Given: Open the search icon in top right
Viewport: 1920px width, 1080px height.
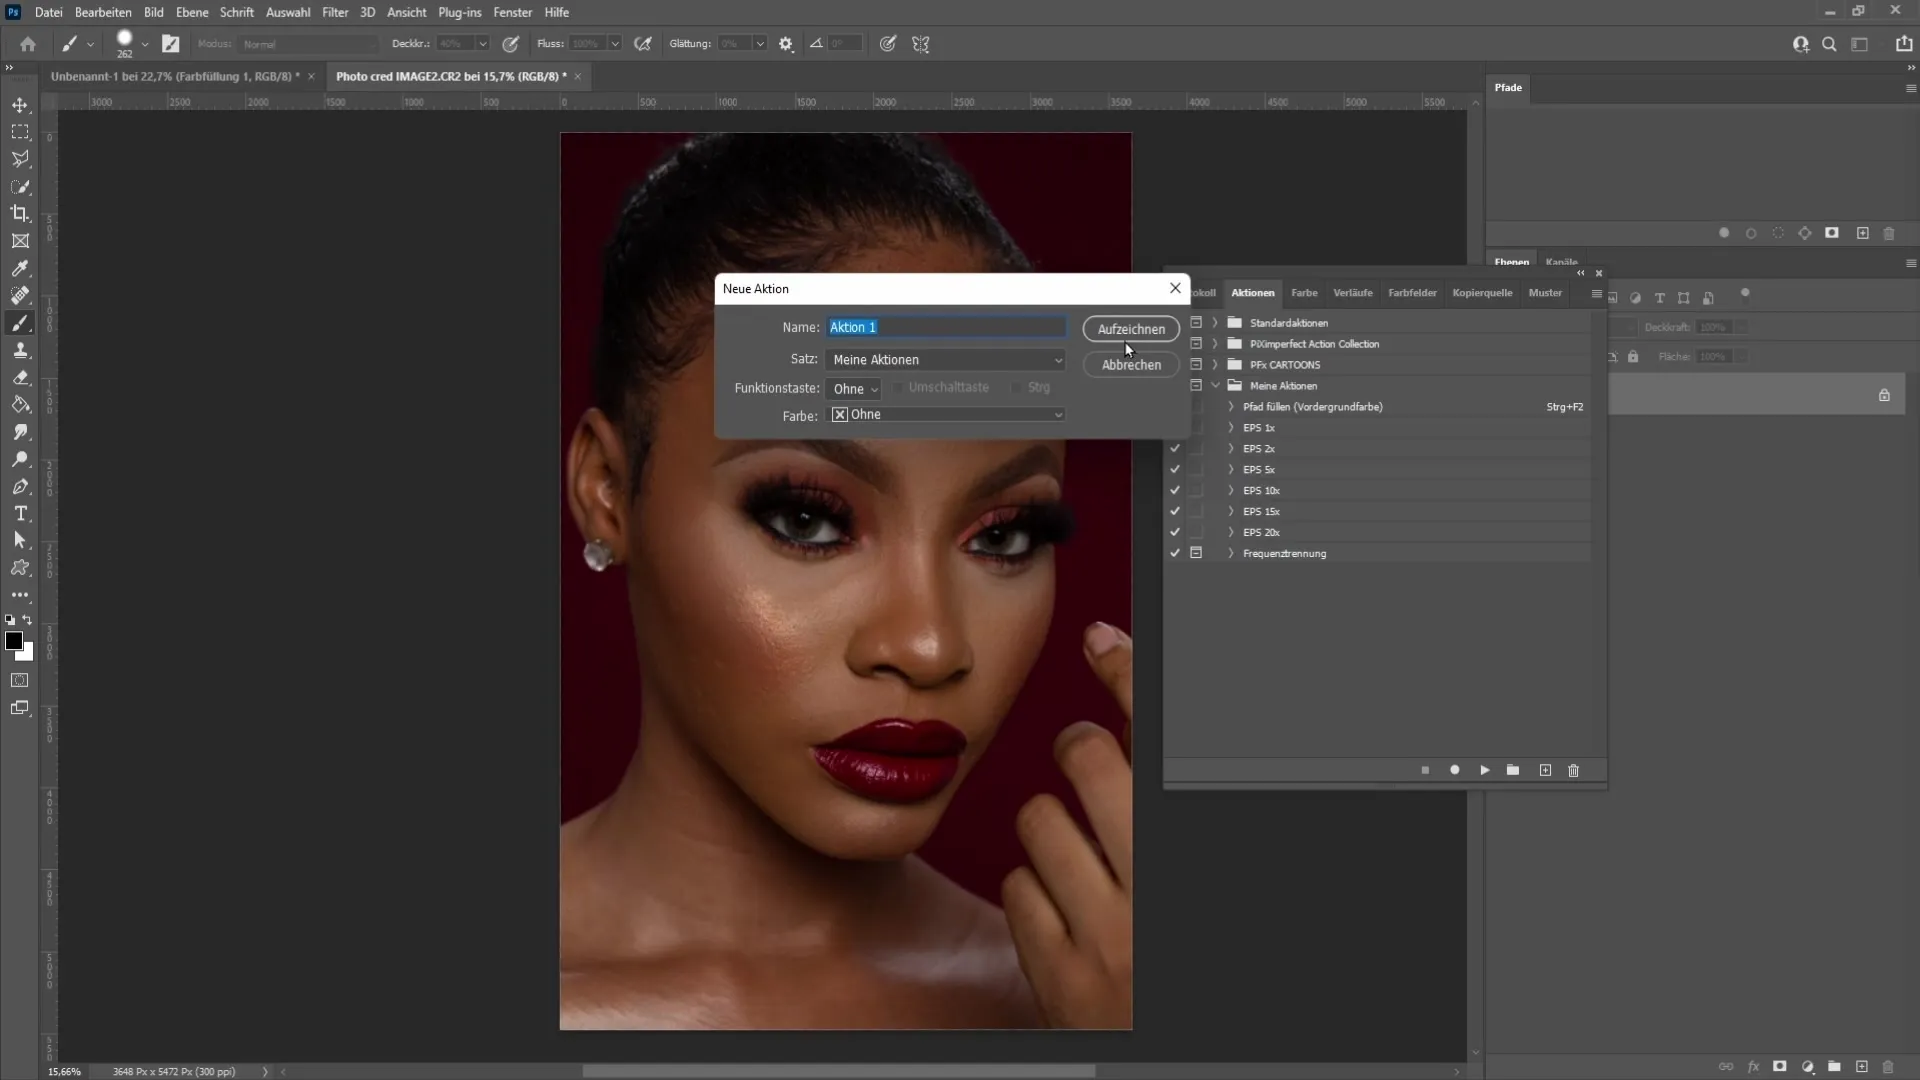Looking at the screenshot, I should pyautogui.click(x=1829, y=44).
